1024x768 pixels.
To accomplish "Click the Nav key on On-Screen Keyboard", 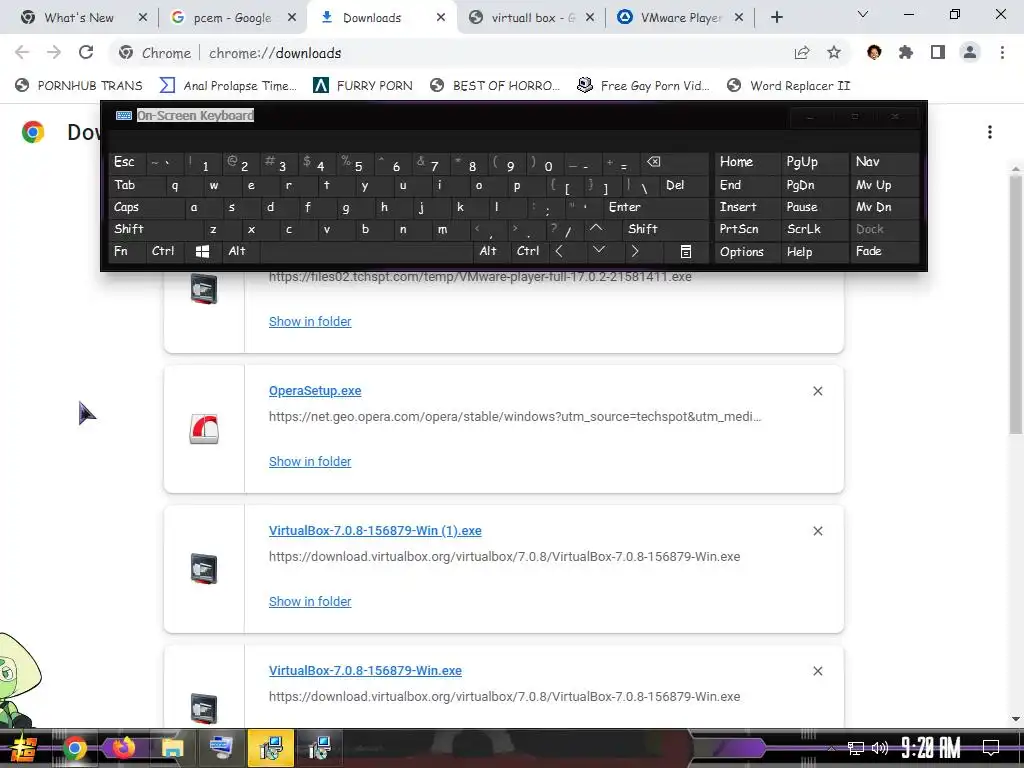I will 884,162.
